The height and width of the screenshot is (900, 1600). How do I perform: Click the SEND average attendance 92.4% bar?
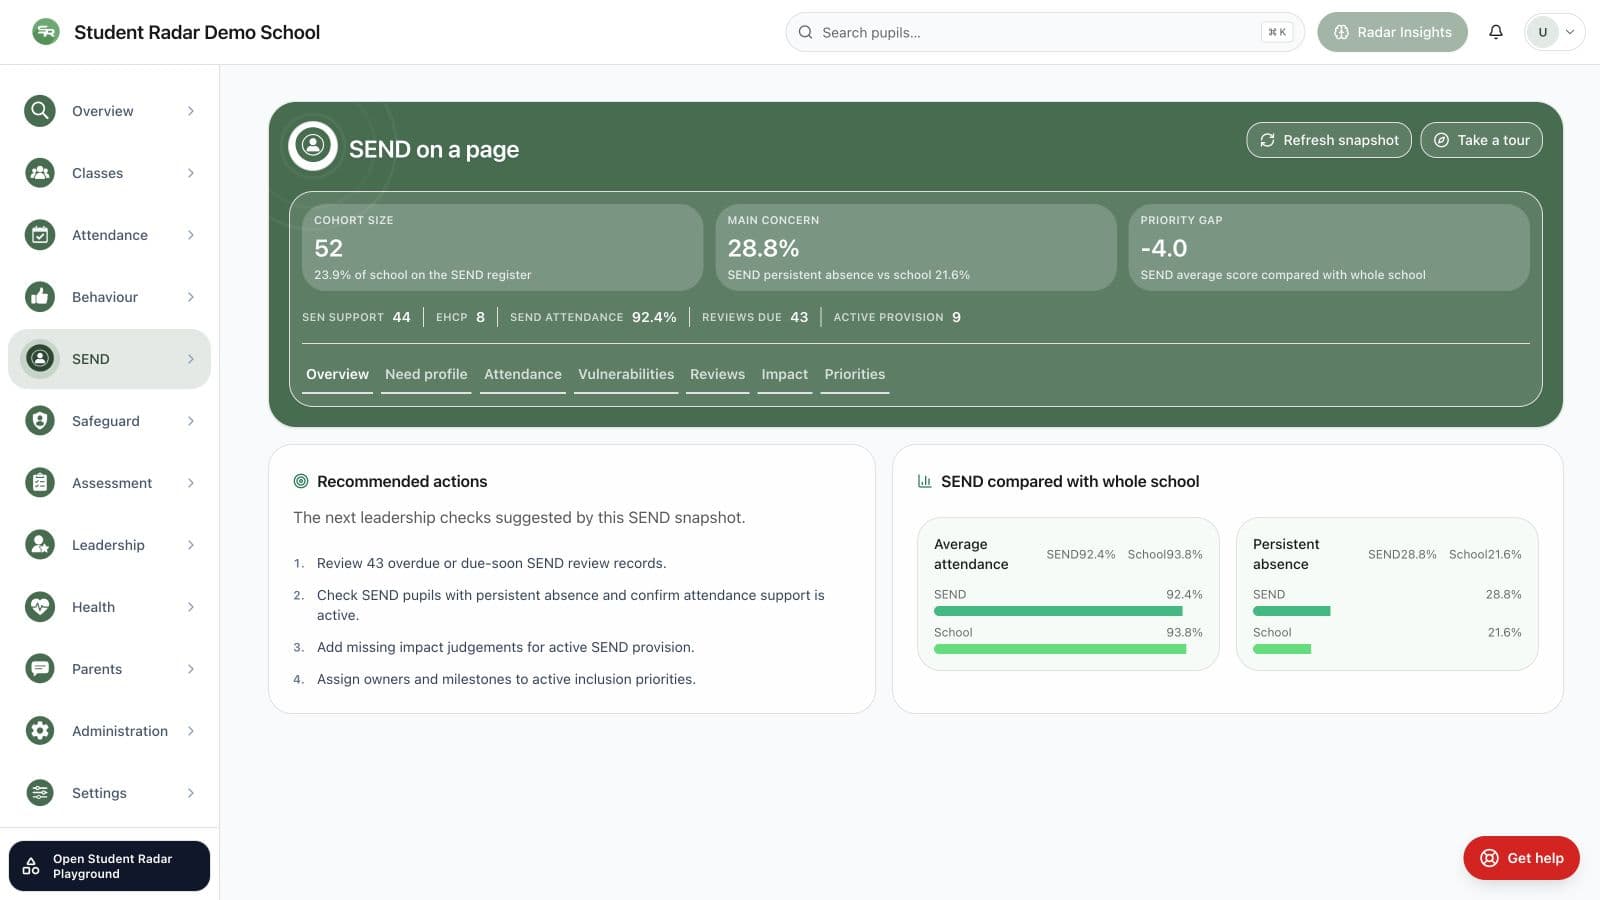pyautogui.click(x=1058, y=611)
